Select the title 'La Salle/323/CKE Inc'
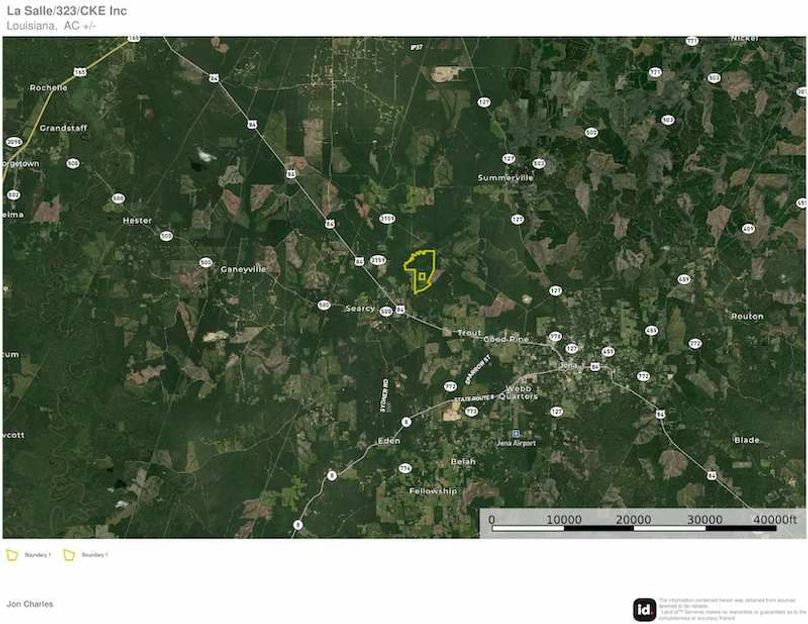The image size is (808, 624). (x=67, y=11)
